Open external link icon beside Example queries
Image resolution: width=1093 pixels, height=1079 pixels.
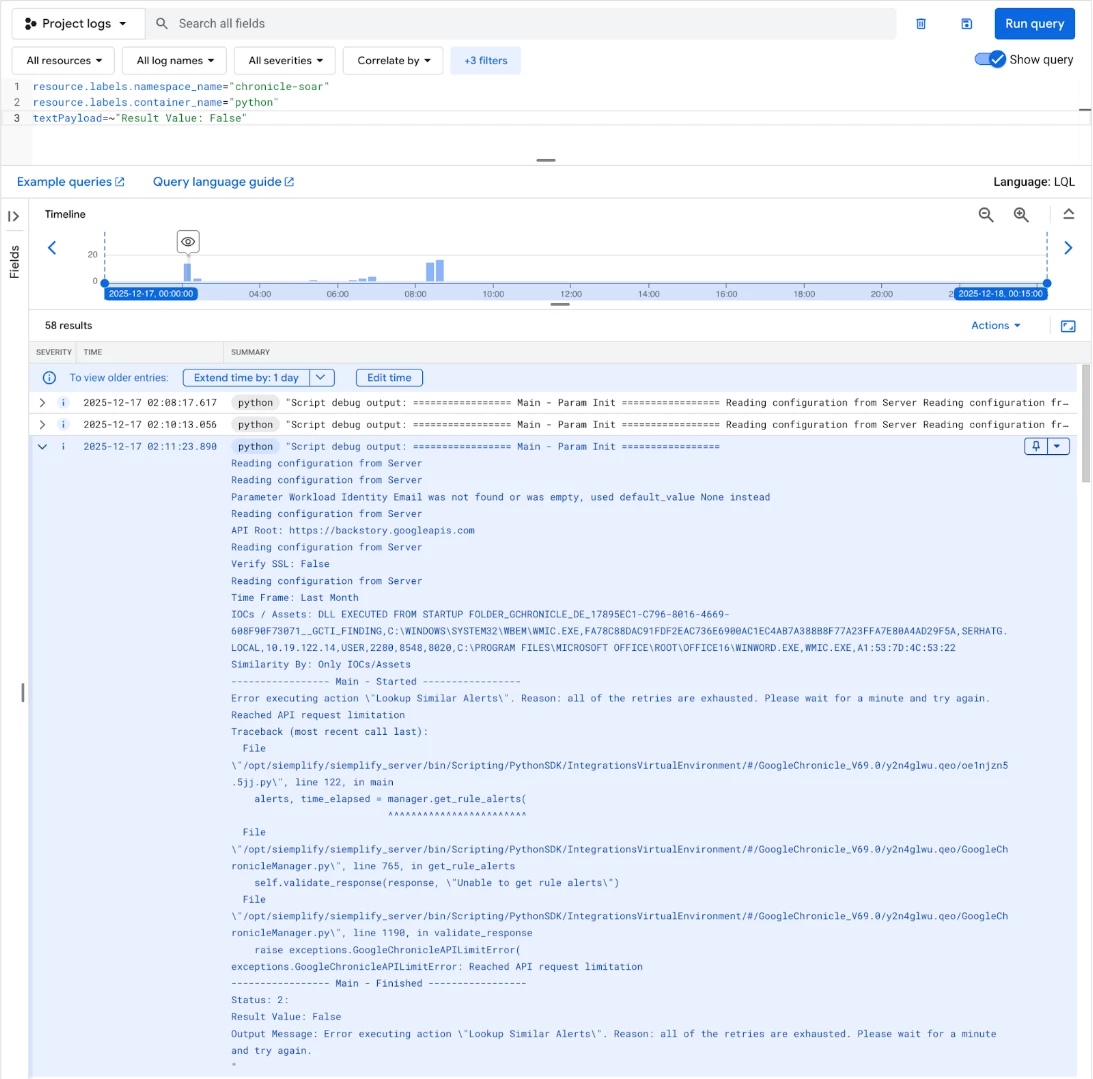tap(120, 182)
